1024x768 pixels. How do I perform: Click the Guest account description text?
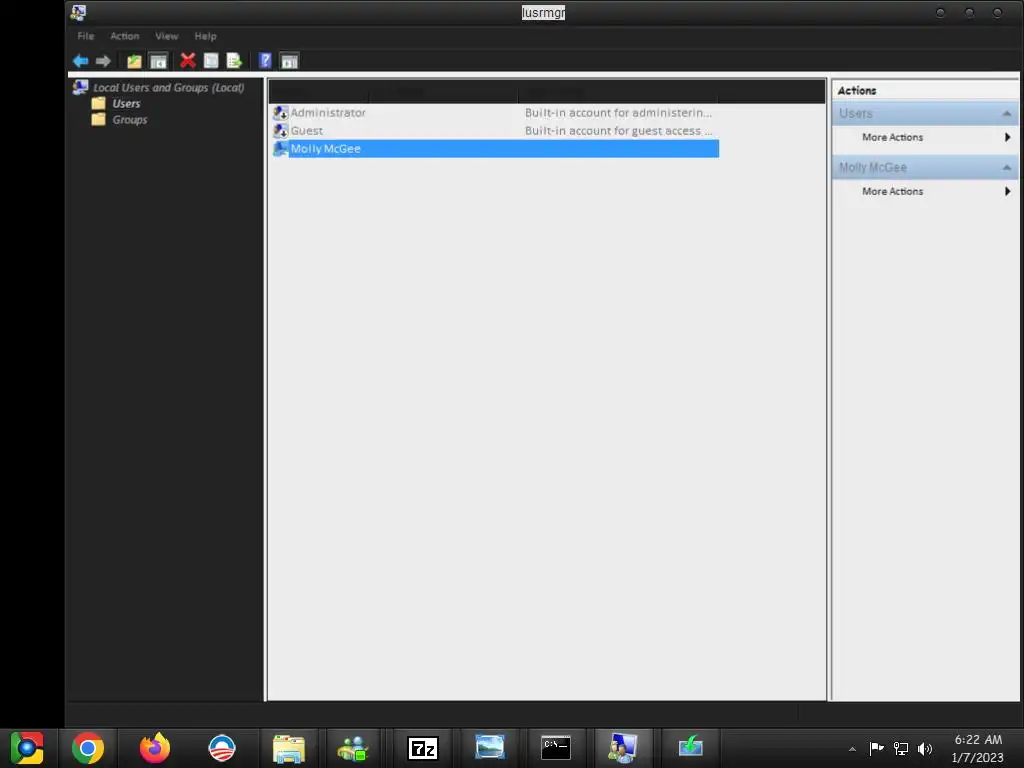618,131
